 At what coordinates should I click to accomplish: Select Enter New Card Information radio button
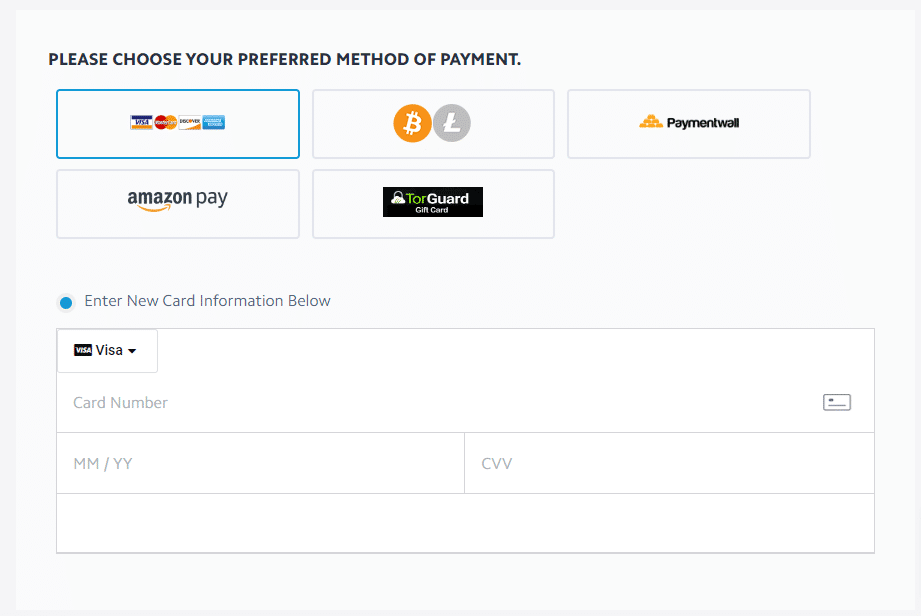(66, 302)
